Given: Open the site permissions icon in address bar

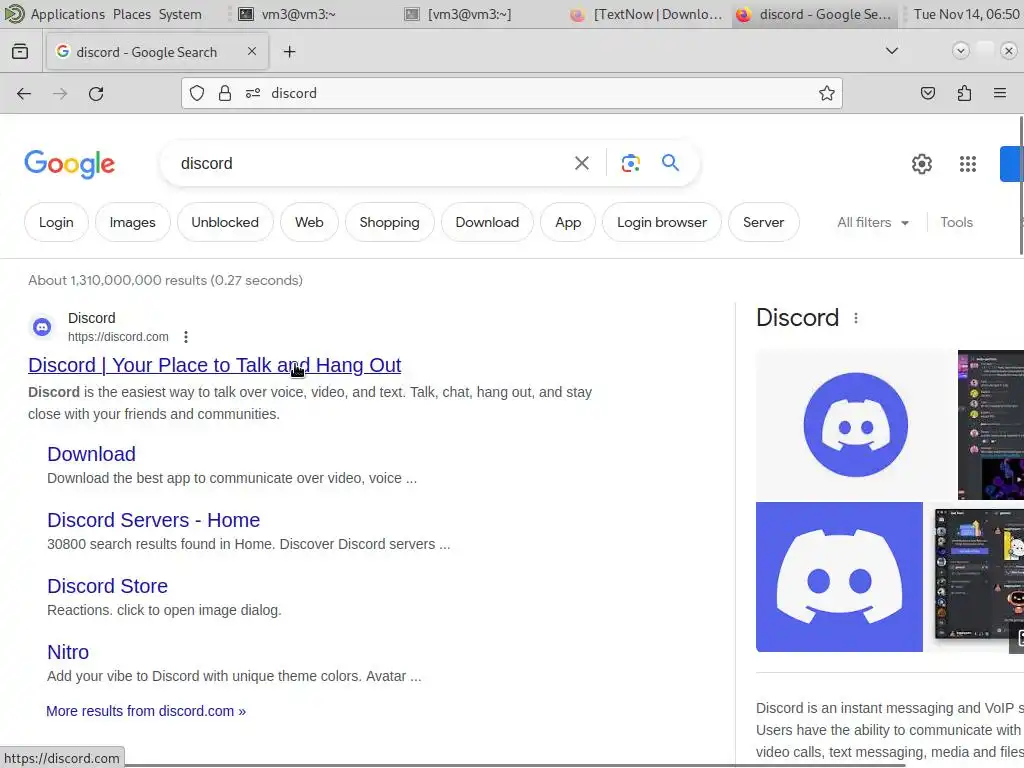Looking at the screenshot, I should tap(253, 93).
